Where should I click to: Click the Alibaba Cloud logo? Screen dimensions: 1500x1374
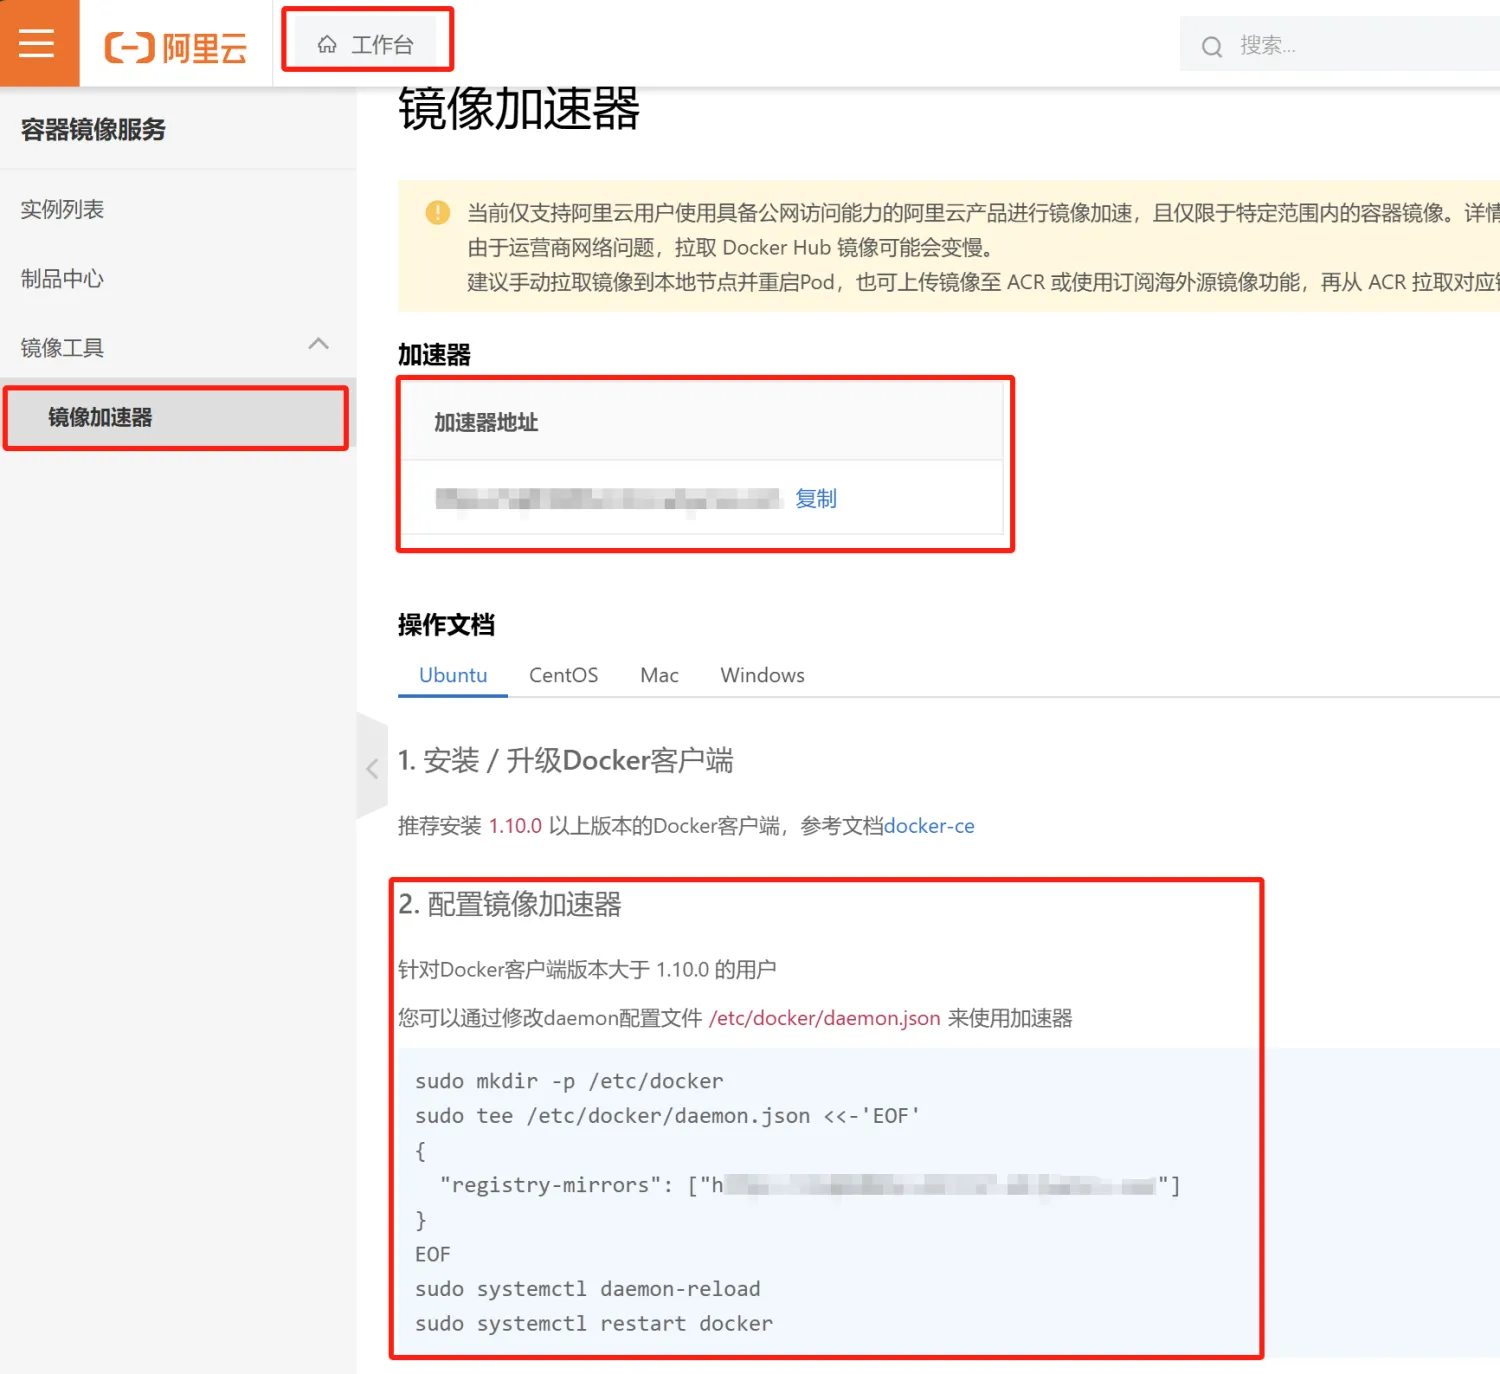click(176, 47)
